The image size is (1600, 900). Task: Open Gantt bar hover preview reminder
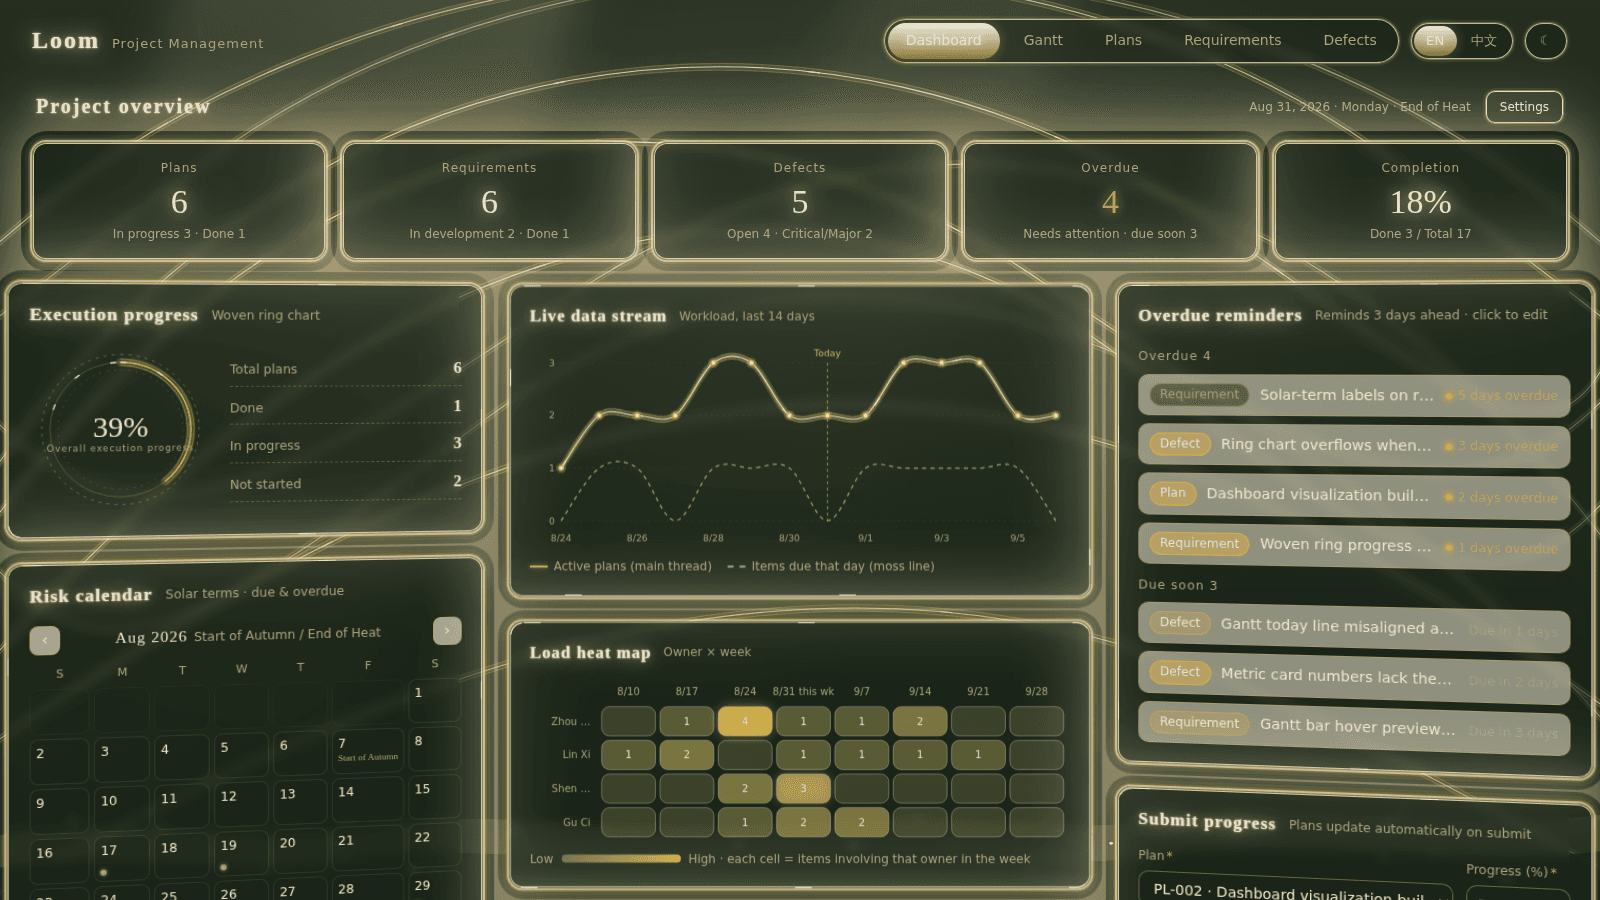point(1354,727)
